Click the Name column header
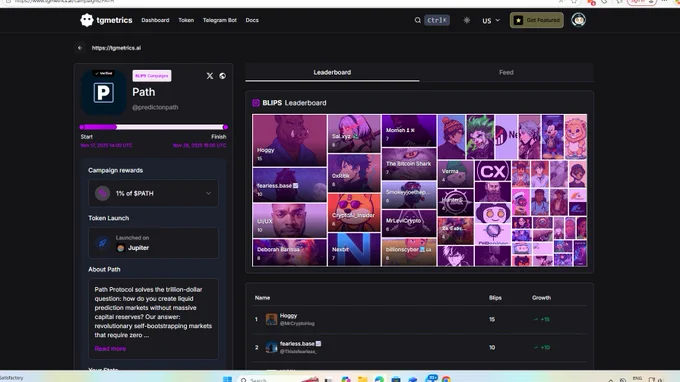Image resolution: width=680 pixels, height=382 pixels. [x=262, y=298]
